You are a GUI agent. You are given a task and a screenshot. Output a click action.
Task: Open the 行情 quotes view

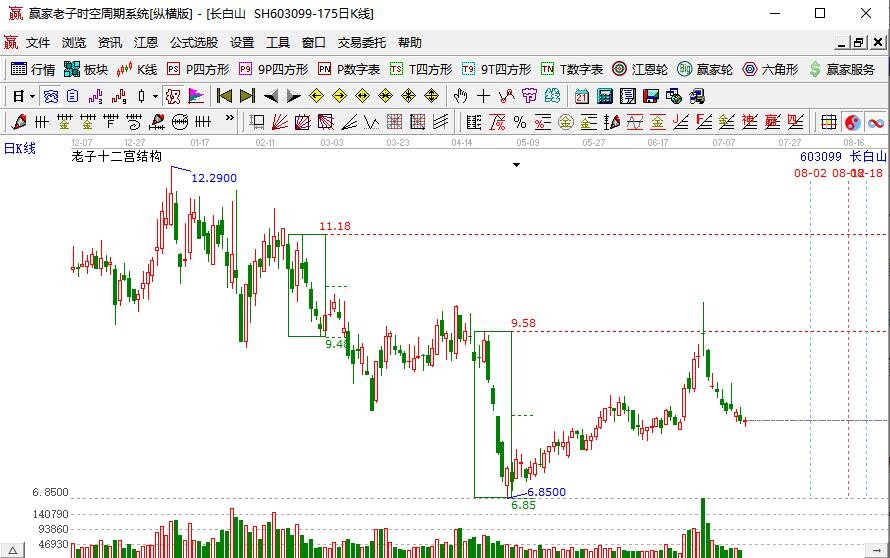point(33,69)
